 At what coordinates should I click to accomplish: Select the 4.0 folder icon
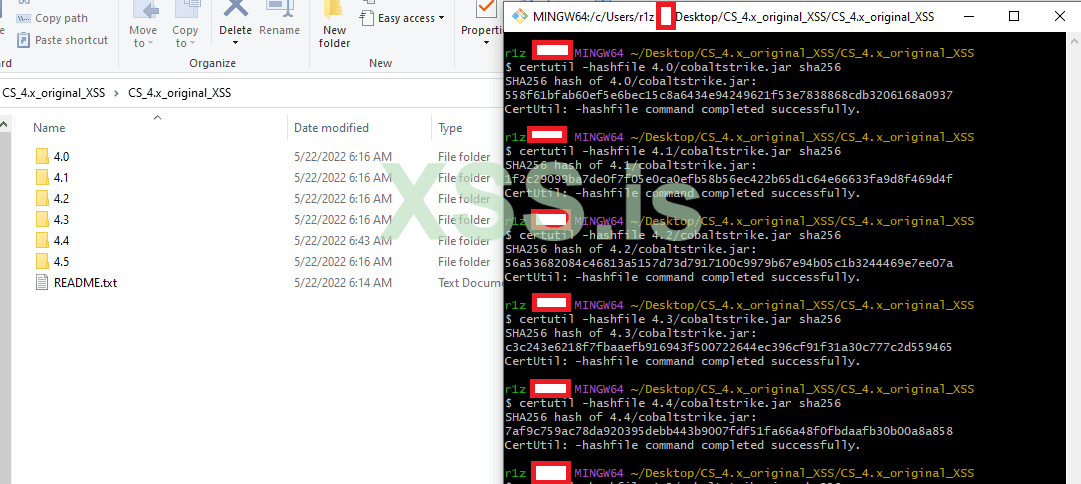tap(43, 157)
